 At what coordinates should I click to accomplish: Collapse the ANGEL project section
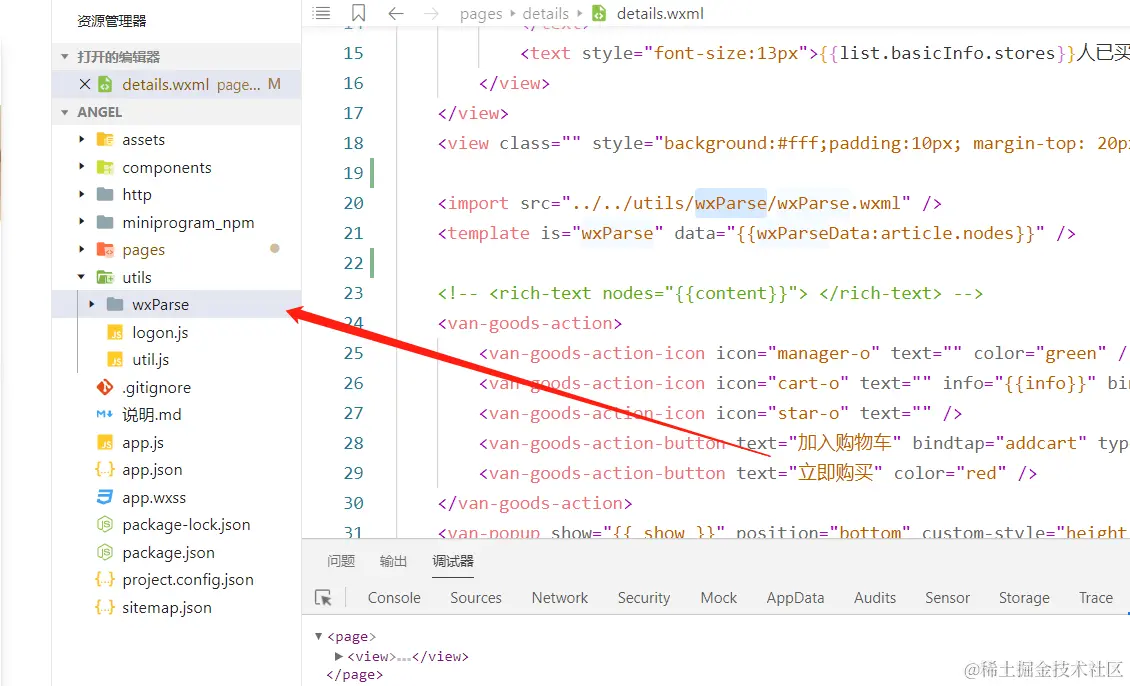(x=65, y=112)
